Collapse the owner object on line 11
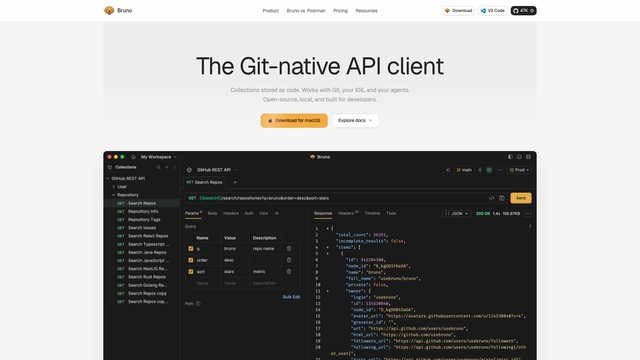 click(x=327, y=291)
